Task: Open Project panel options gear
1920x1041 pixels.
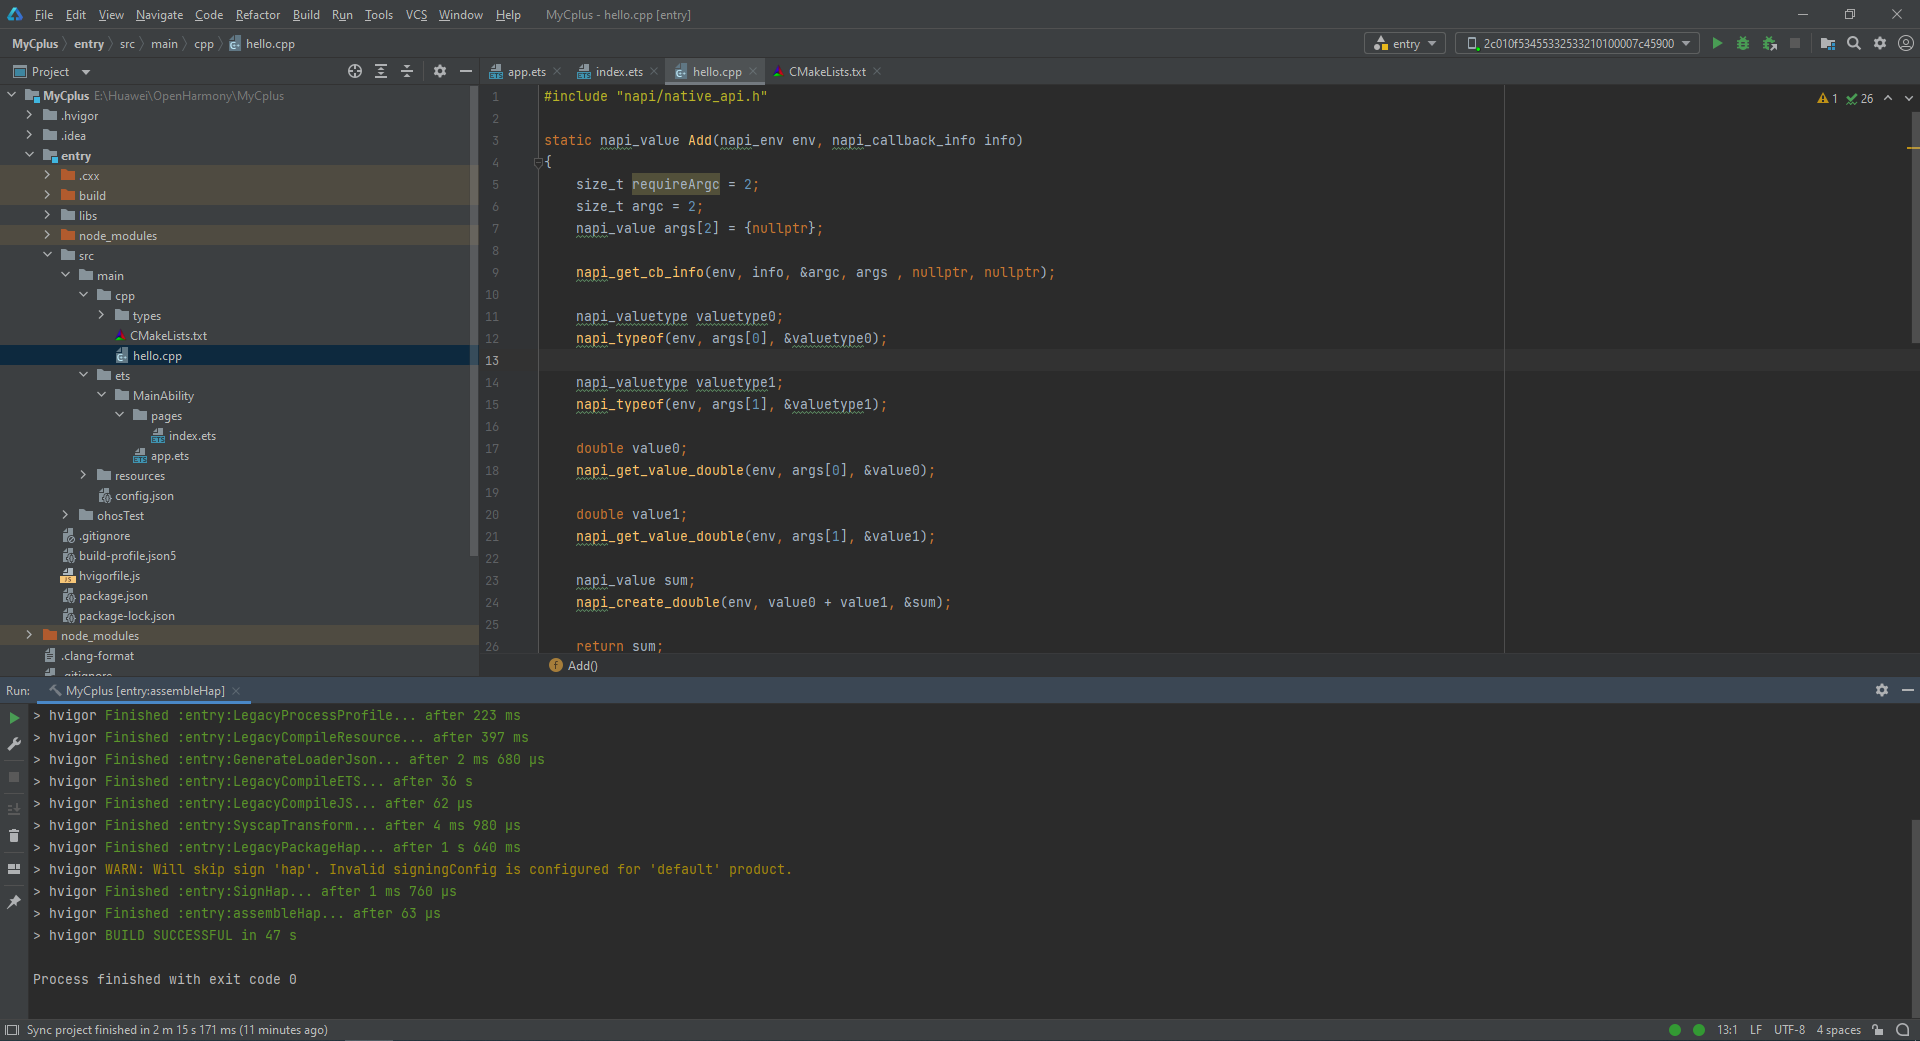Action: 440,71
